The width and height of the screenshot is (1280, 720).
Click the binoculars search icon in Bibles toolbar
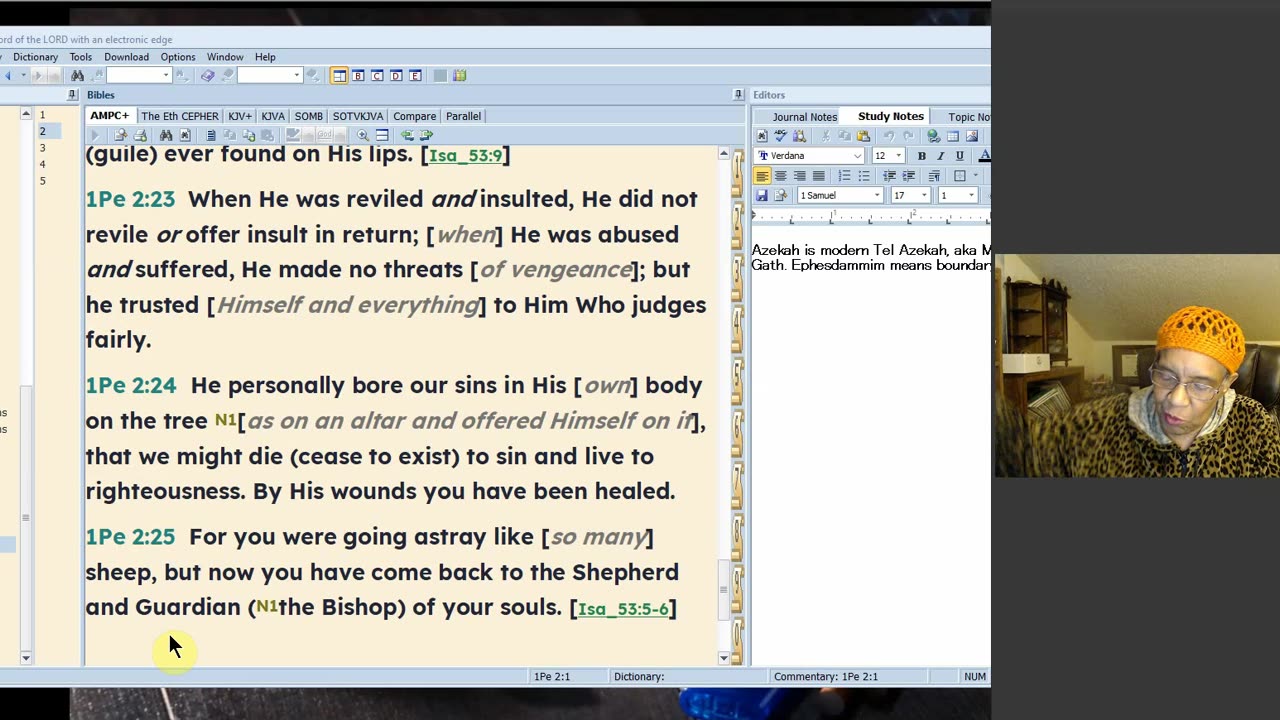click(x=166, y=135)
